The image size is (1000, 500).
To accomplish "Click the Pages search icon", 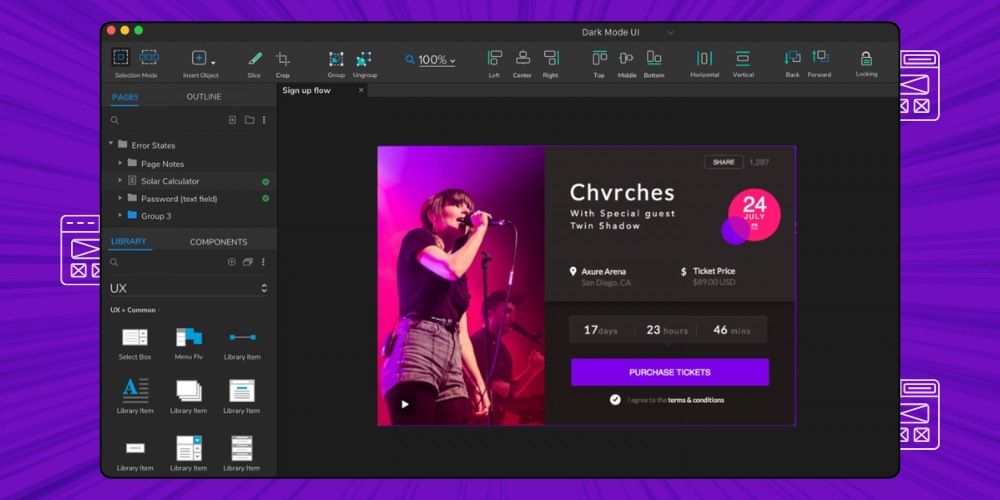I will 115,120.
